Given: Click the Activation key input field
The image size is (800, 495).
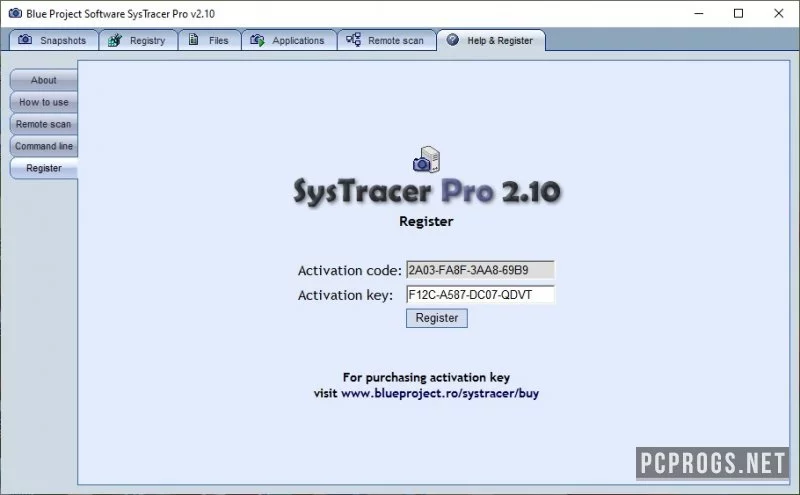Looking at the screenshot, I should pos(480,294).
